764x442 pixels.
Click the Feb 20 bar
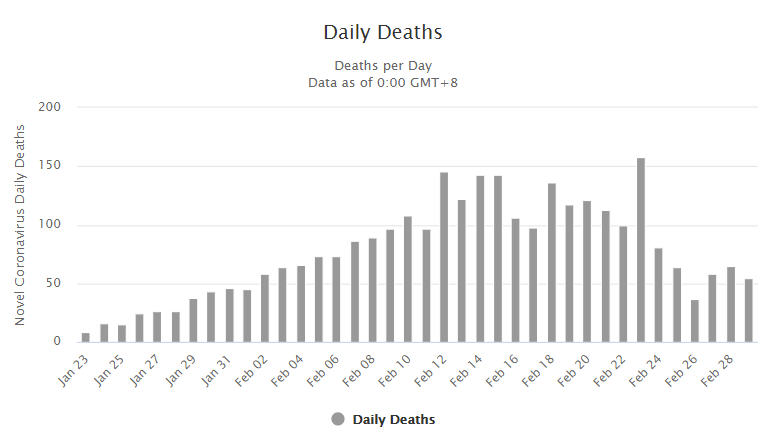587,271
